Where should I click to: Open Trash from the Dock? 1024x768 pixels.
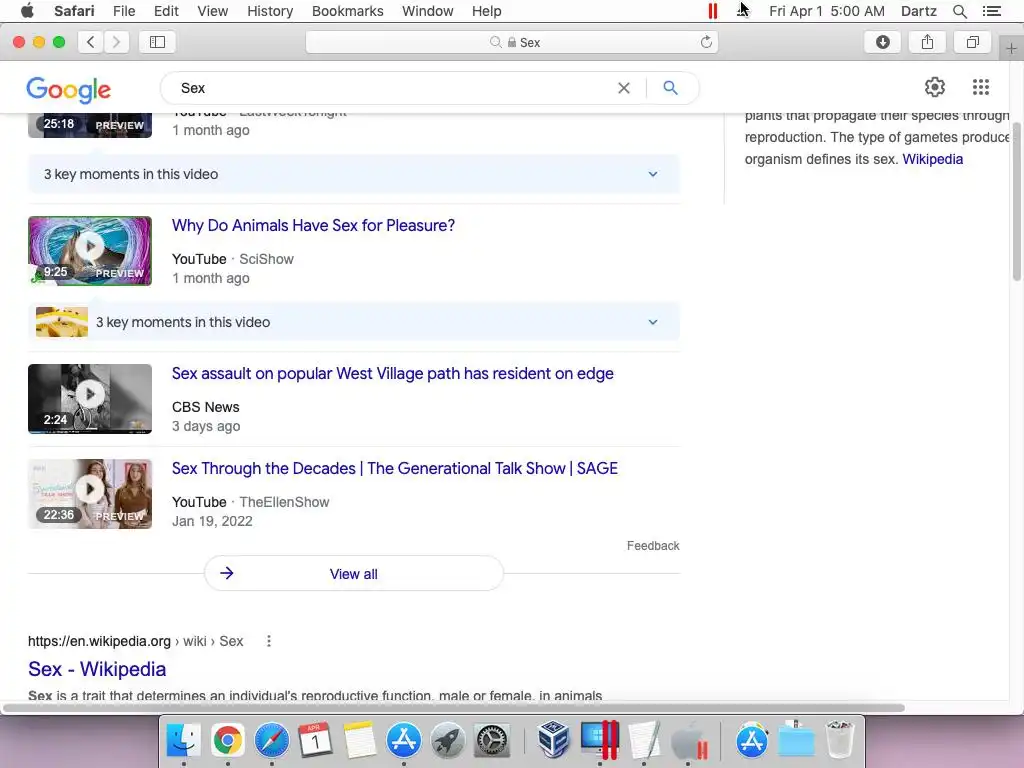(840, 741)
